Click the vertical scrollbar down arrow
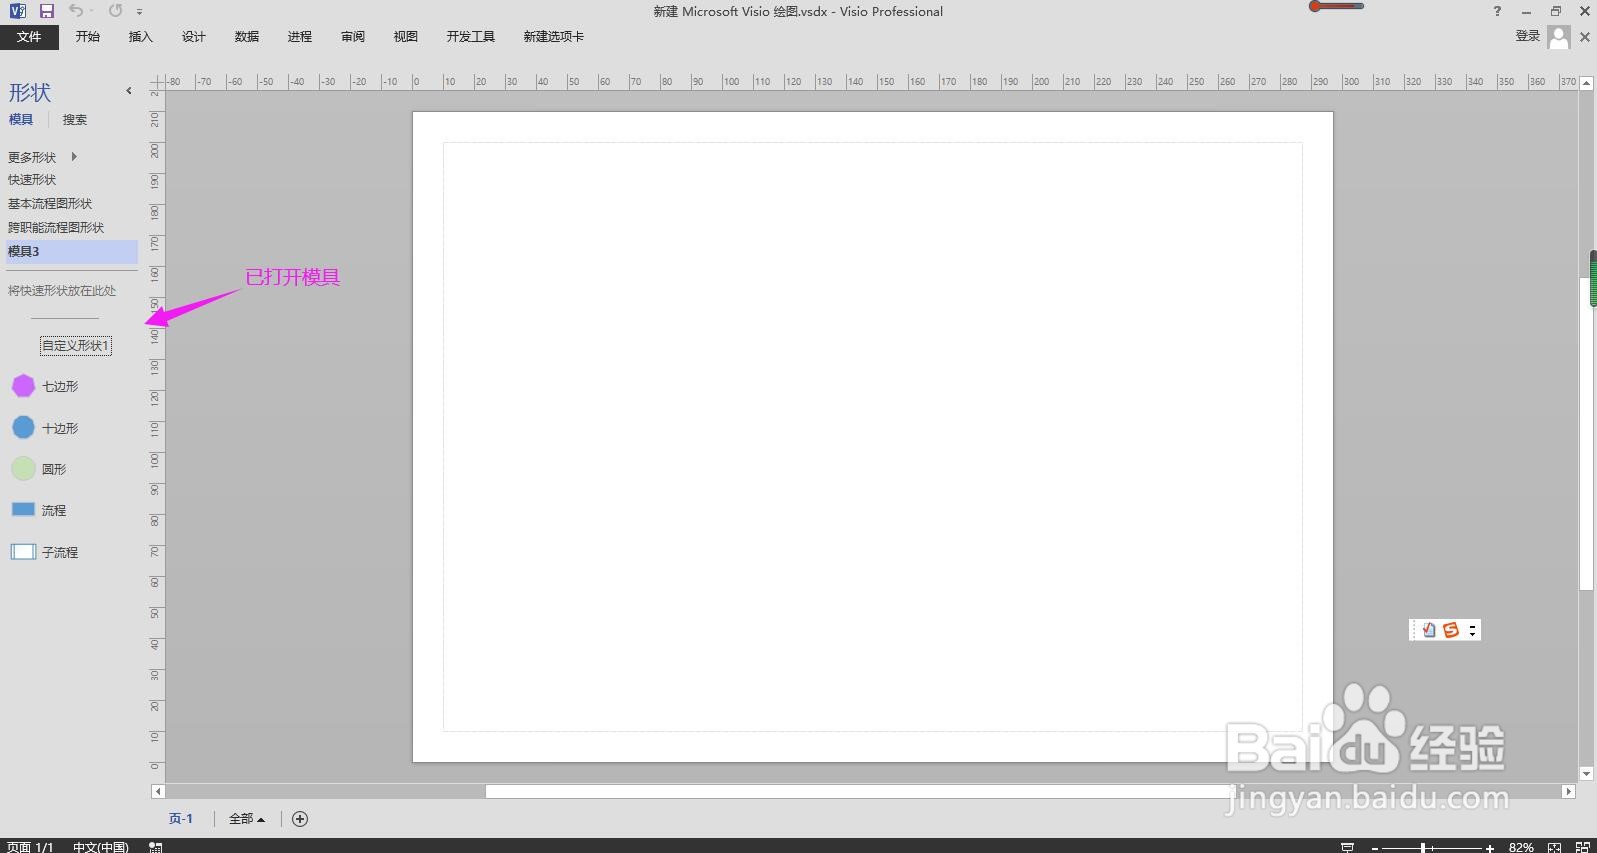Viewport: 1597px width, 853px height. click(x=1586, y=774)
